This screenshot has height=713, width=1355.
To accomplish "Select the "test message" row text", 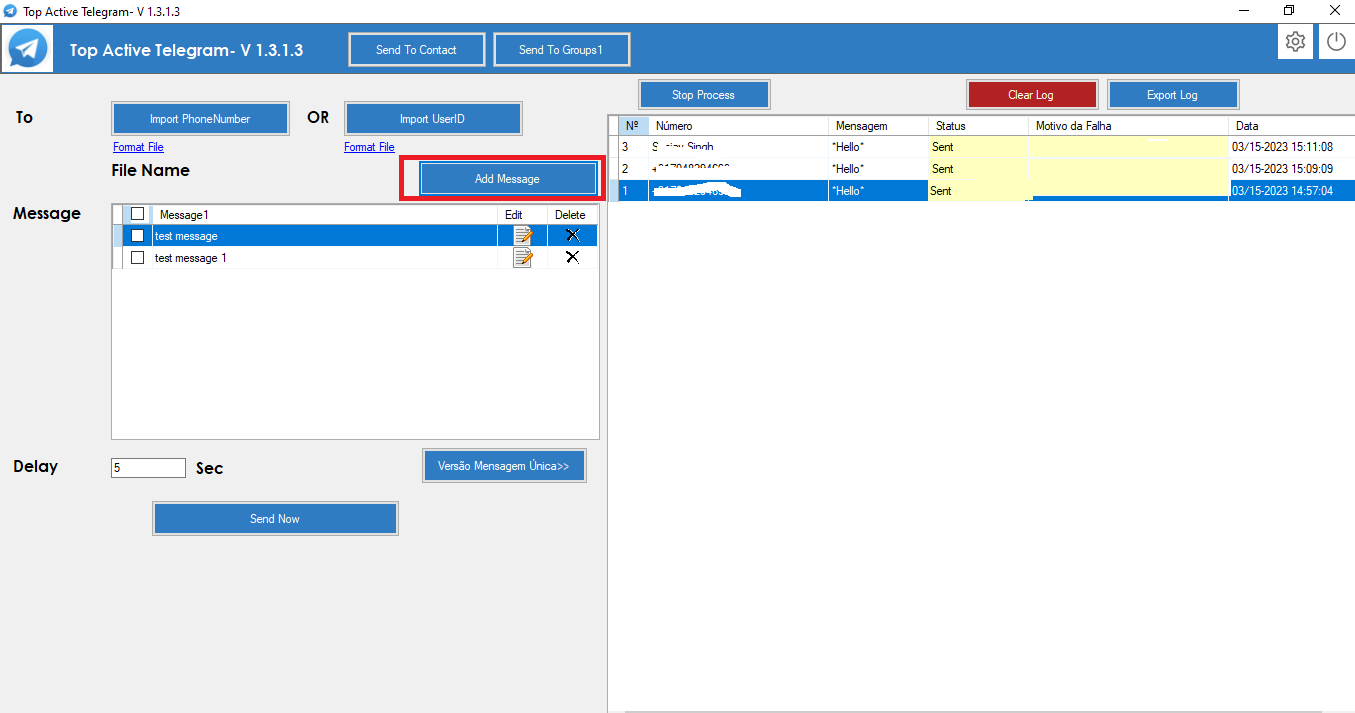I will (x=186, y=236).
